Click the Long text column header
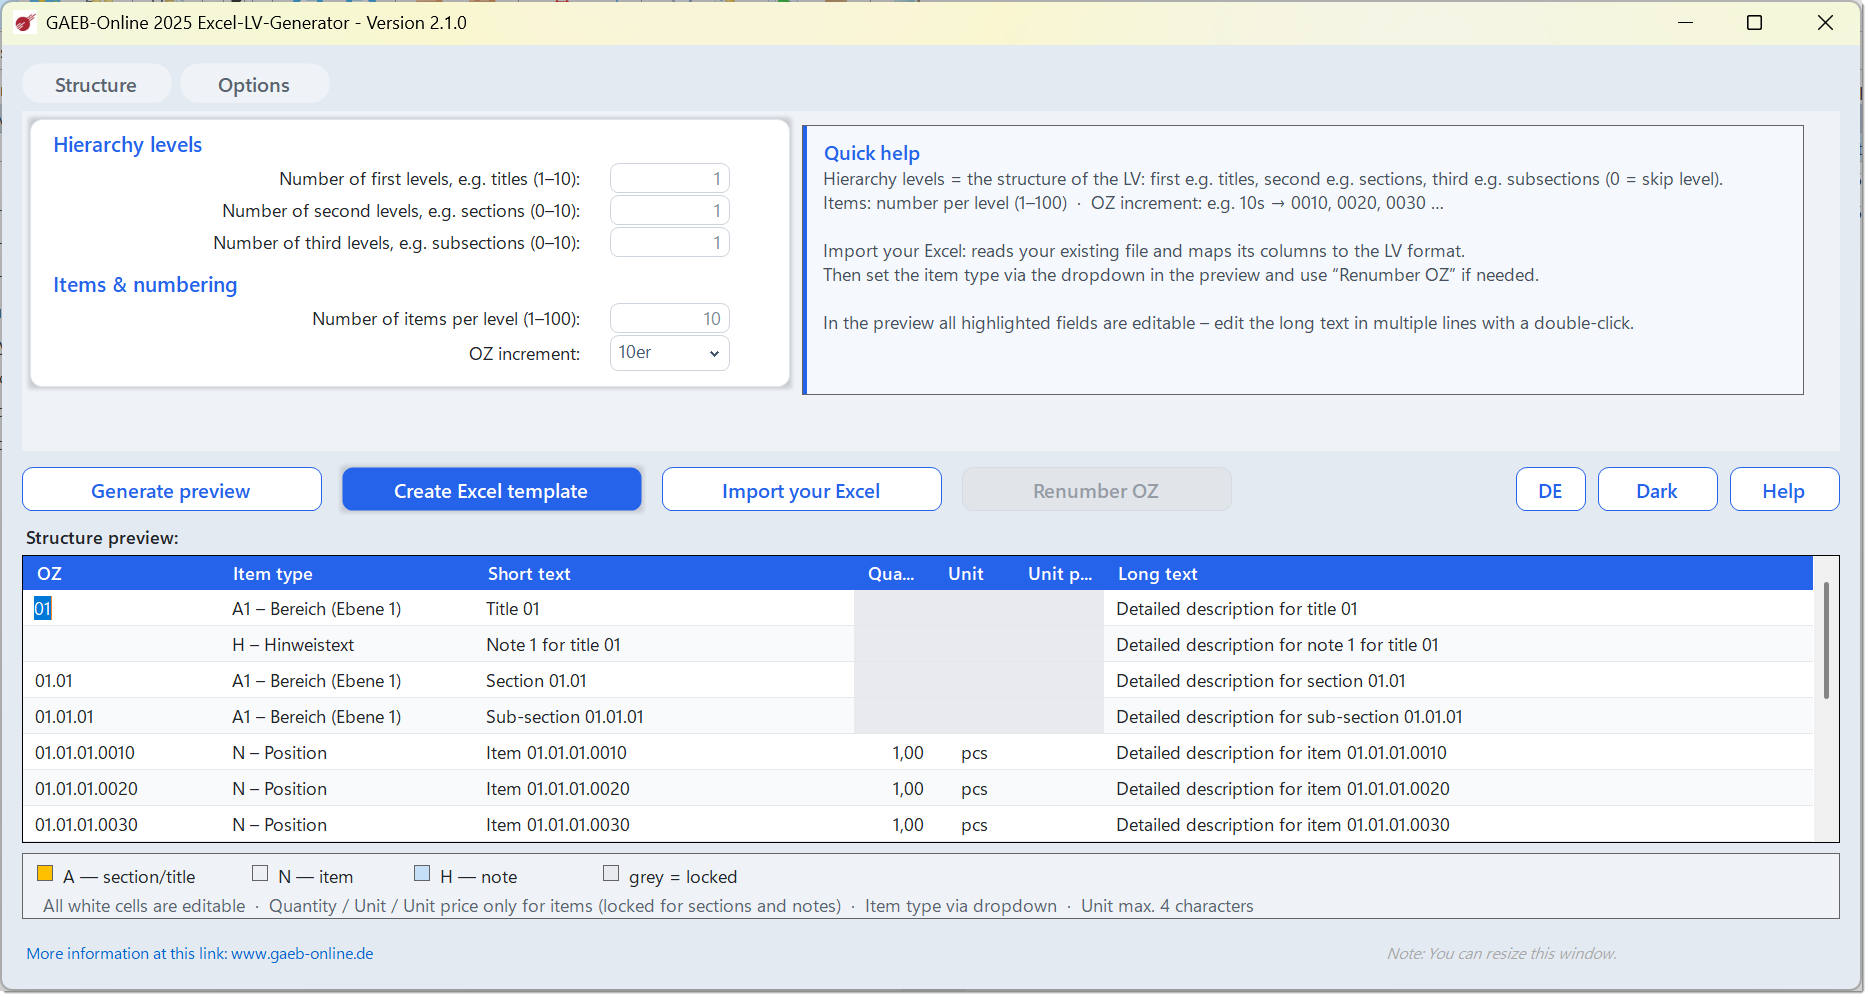1868x997 pixels. [x=1460, y=574]
